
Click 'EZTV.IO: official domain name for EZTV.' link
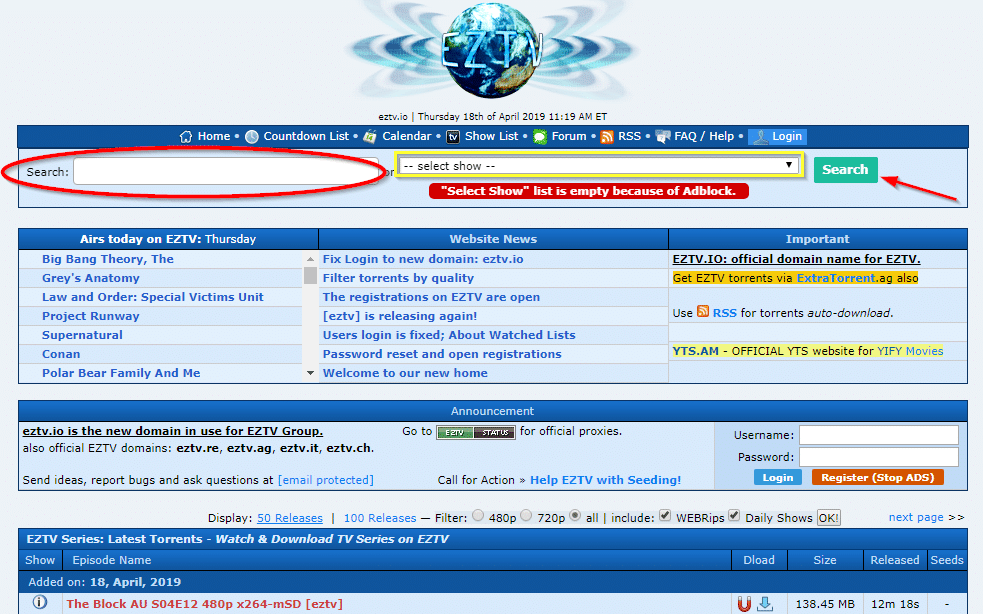796,259
